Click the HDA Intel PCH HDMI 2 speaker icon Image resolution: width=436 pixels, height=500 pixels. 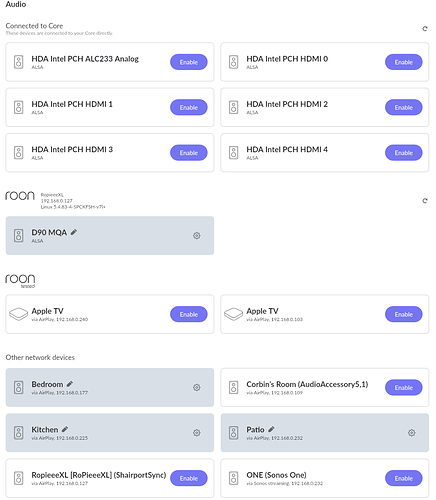(234, 107)
